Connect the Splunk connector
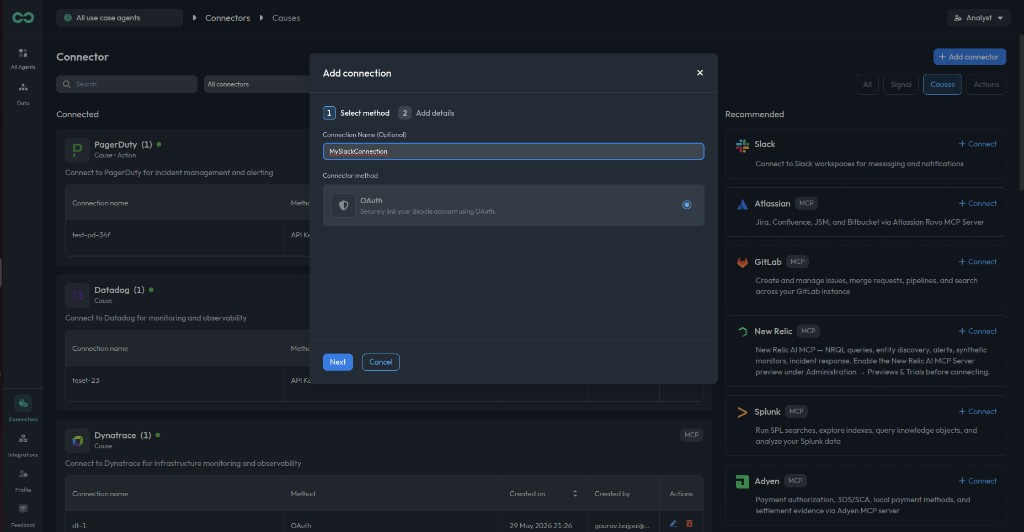This screenshot has height=532, width=1024. pyautogui.click(x=978, y=411)
